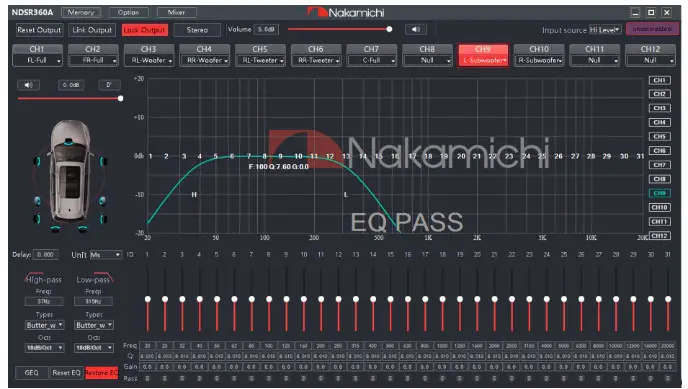The height and width of the screenshot is (389, 688).
Task: Switch to the CH4 channel tab
Action: 204,49
